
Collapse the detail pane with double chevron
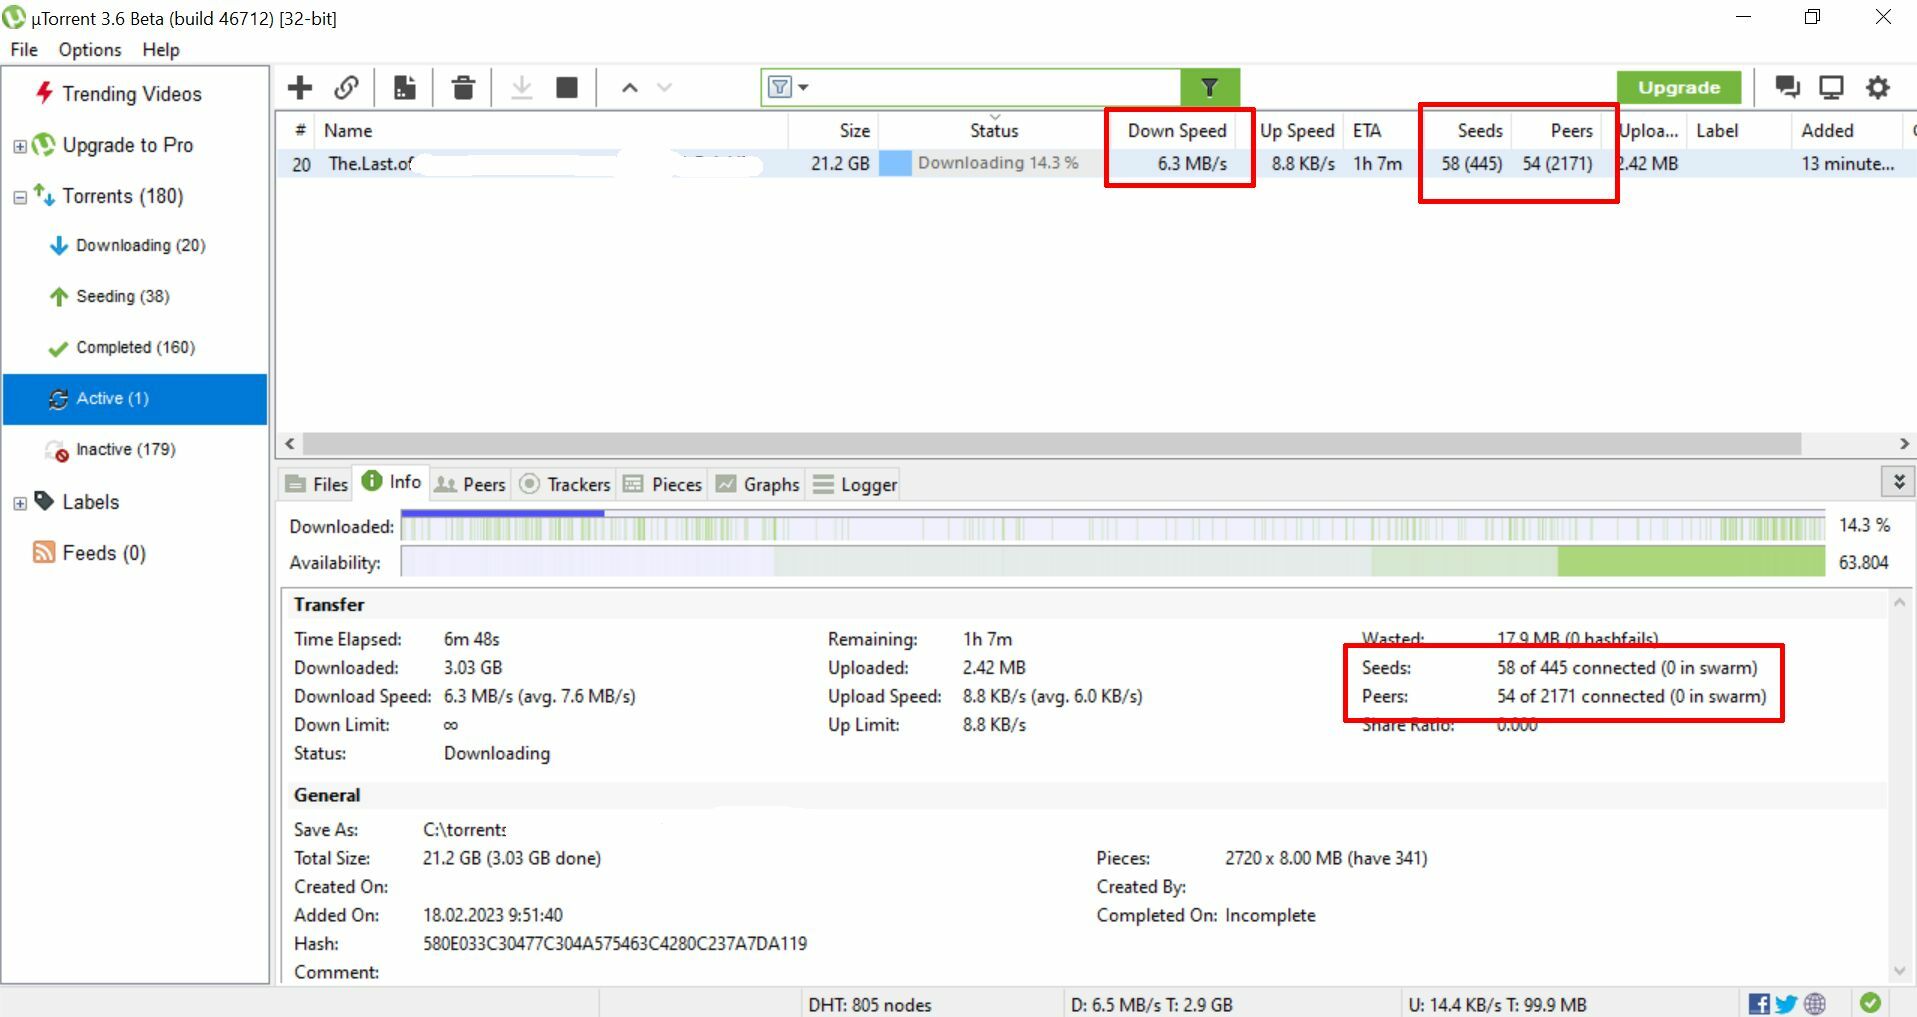[1898, 482]
